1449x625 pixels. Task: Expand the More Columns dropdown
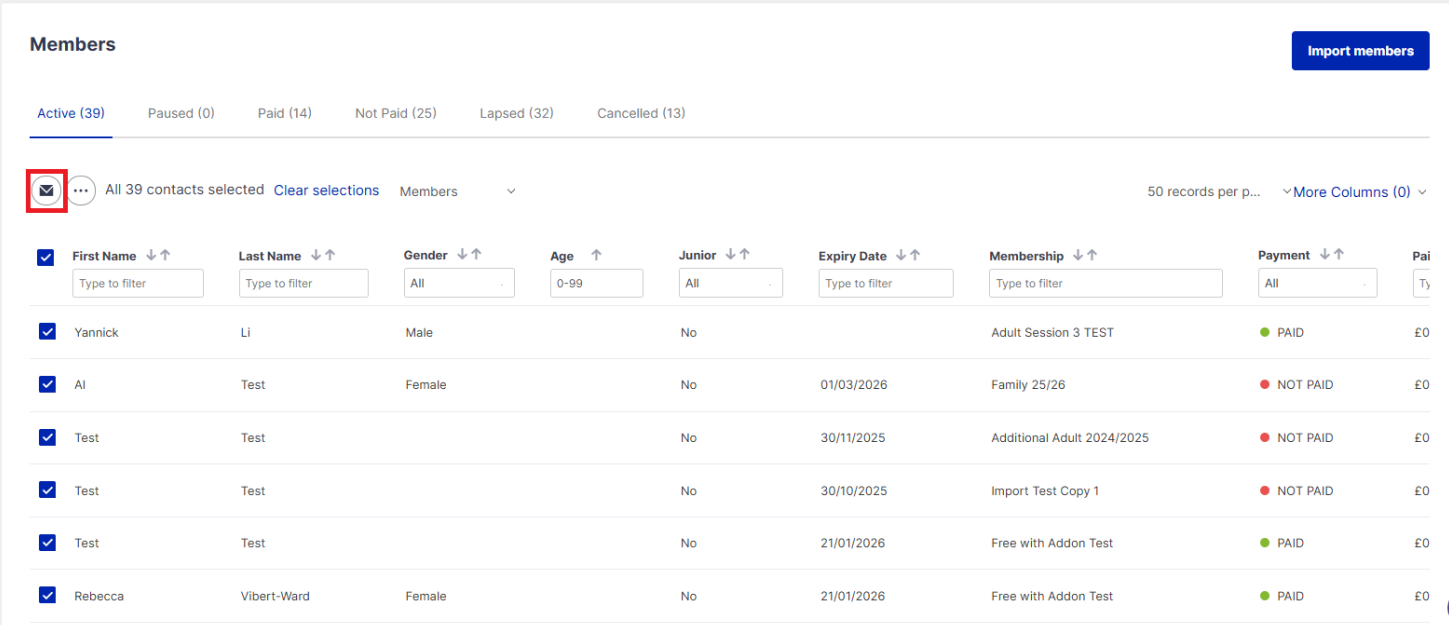1359,192
